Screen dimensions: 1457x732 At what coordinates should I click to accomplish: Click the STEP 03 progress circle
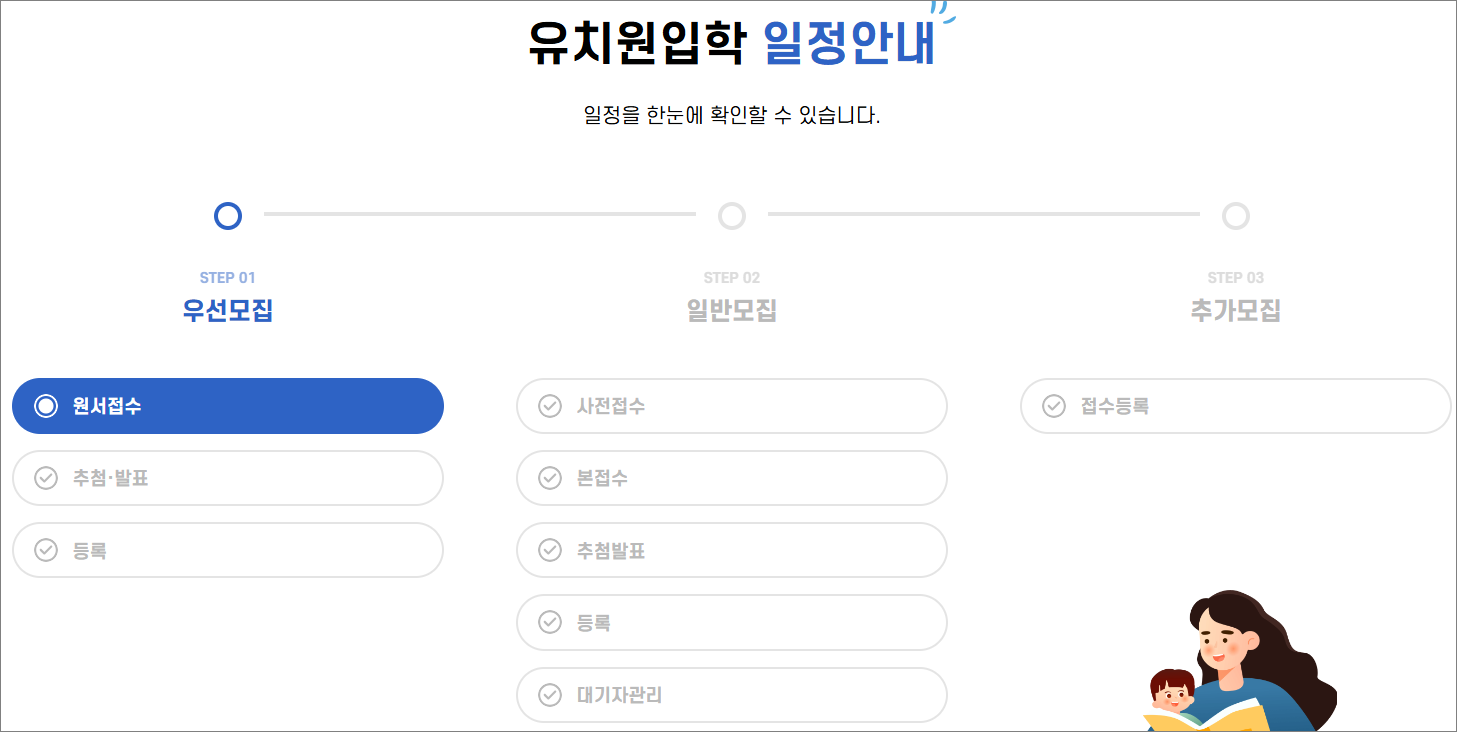(x=1235, y=215)
